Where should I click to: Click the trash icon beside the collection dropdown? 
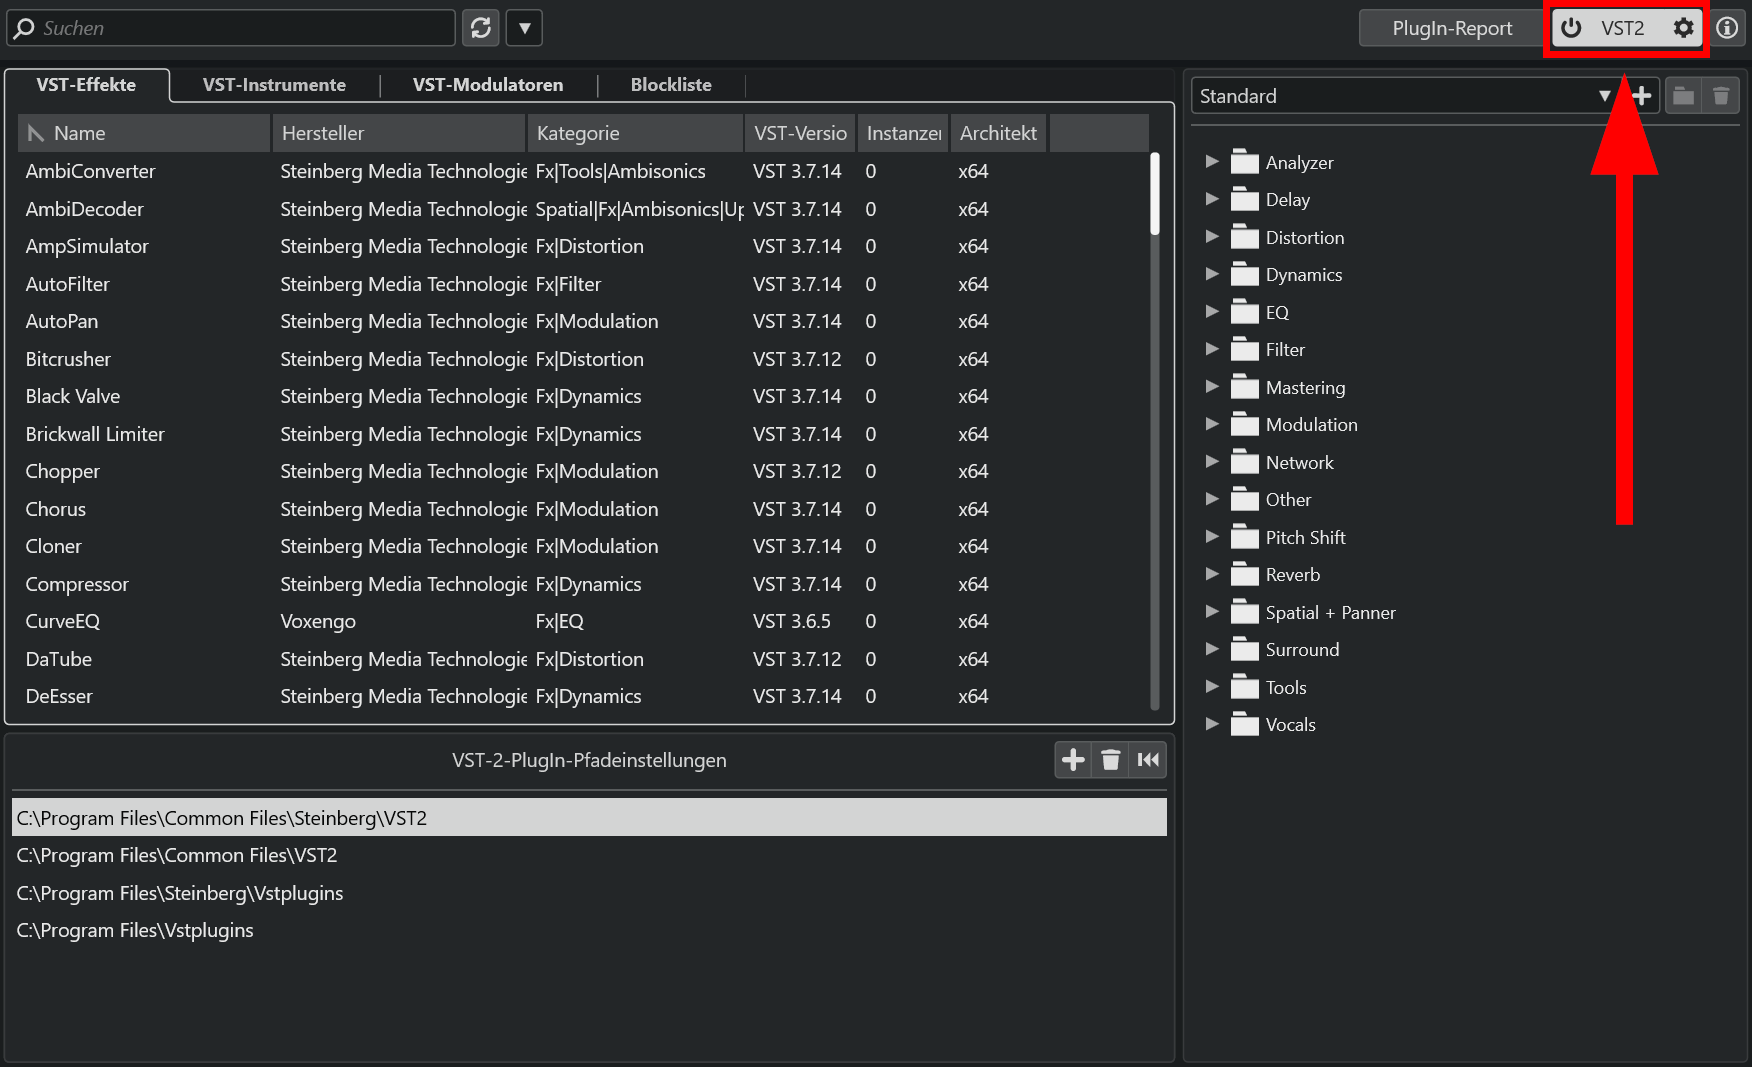tap(1721, 96)
